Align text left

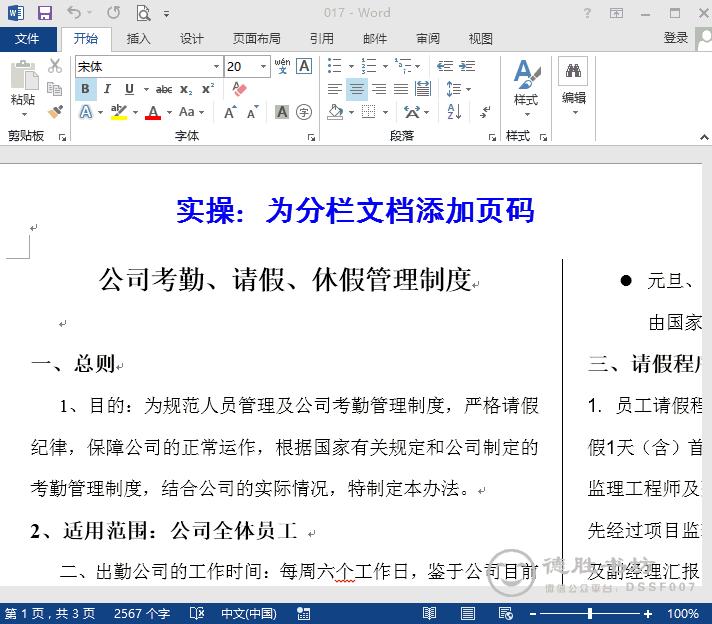[x=335, y=89]
